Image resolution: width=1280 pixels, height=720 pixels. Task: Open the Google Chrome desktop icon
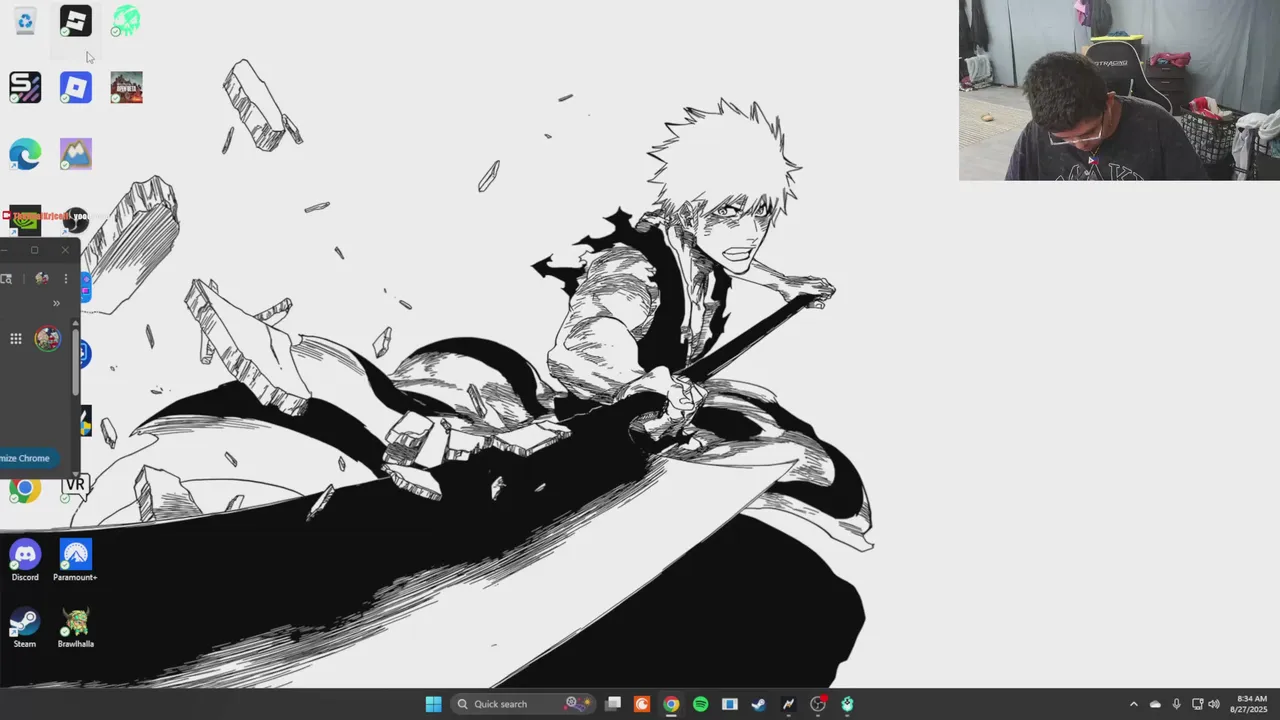click(x=25, y=489)
